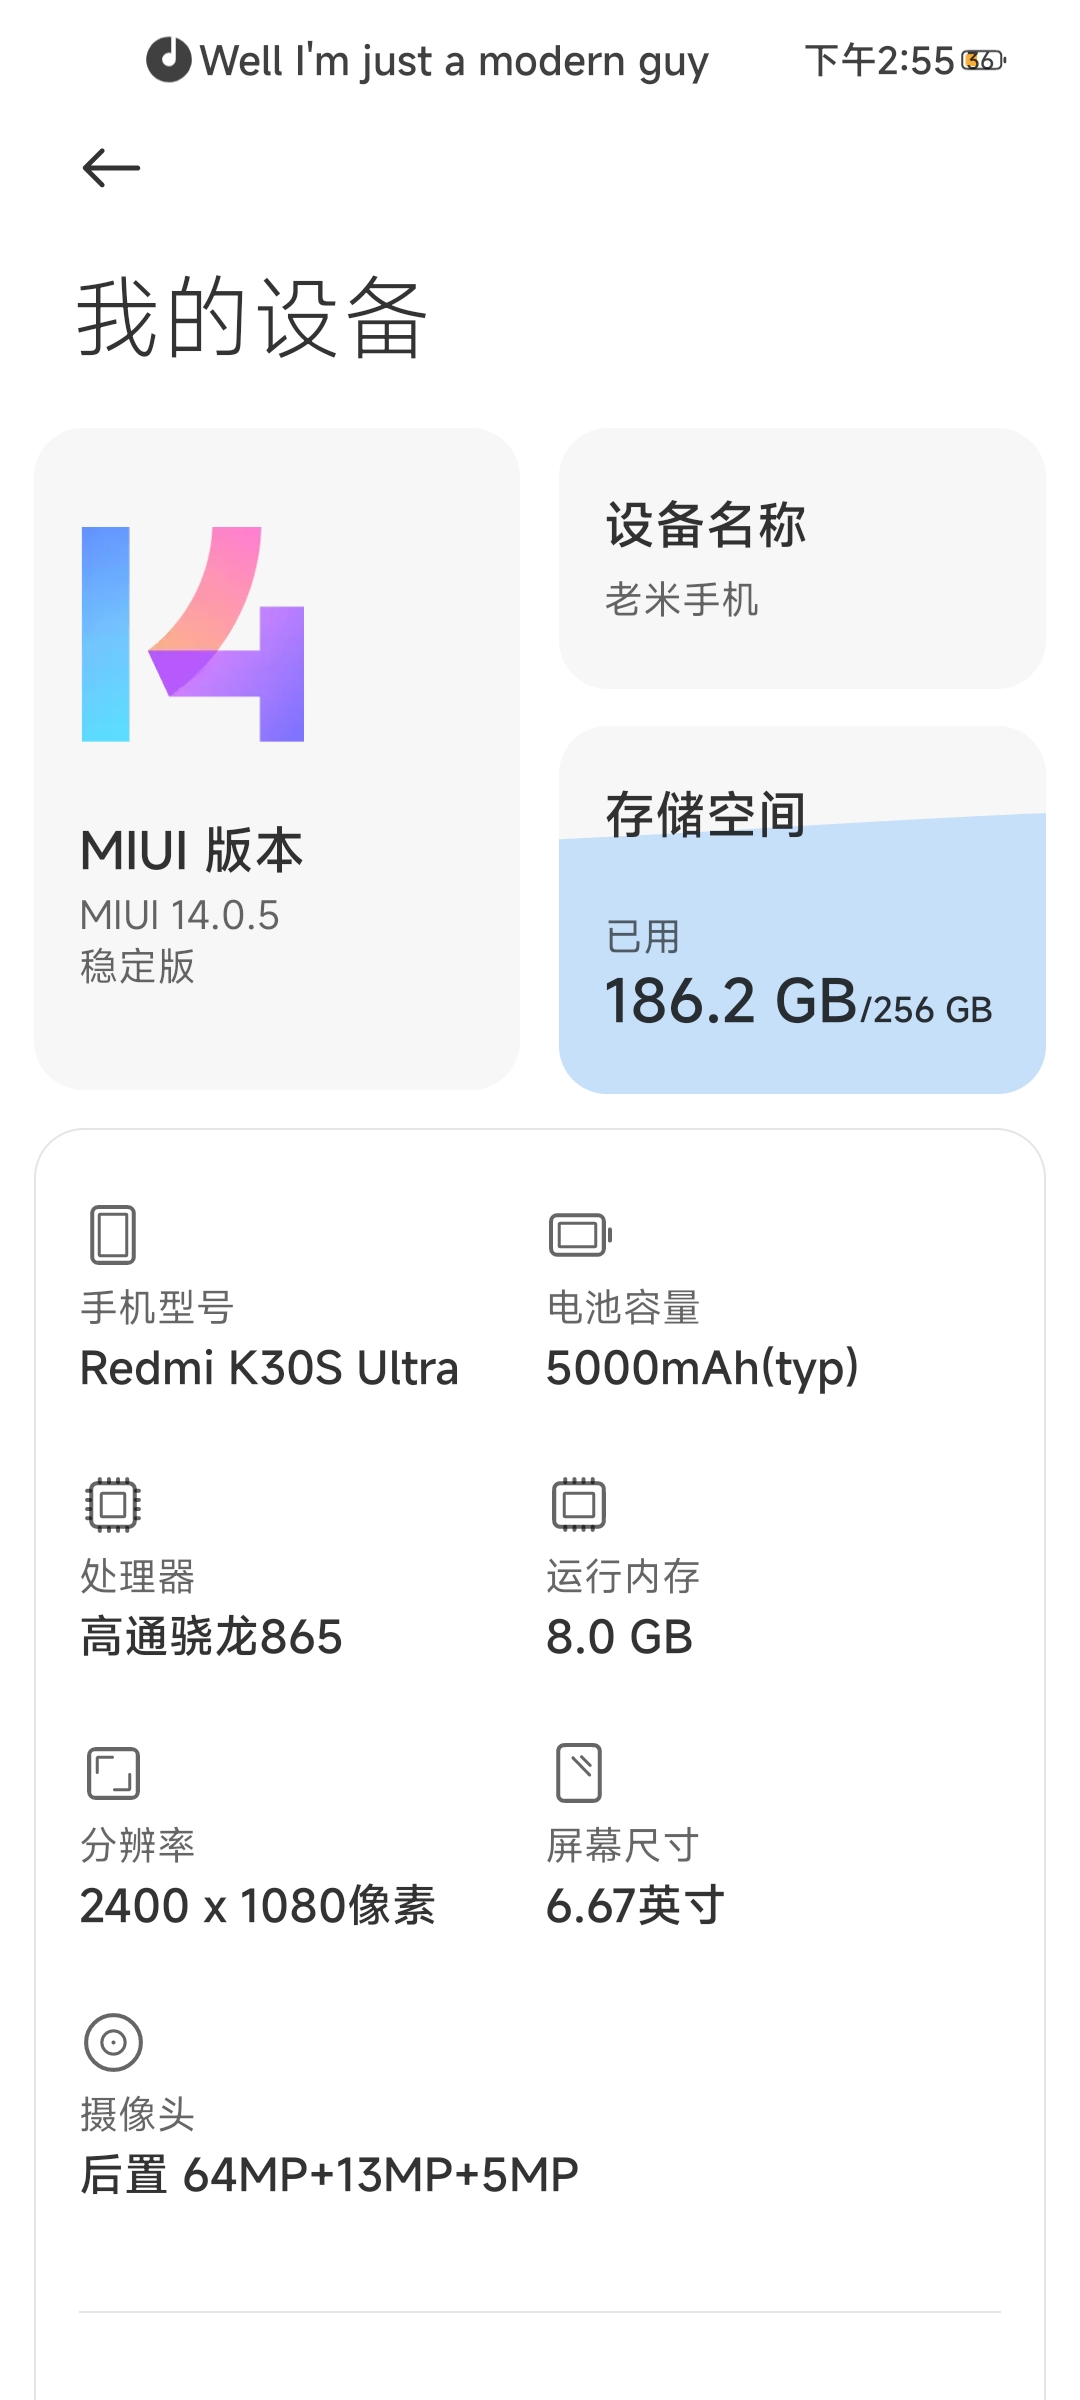The height and width of the screenshot is (2400, 1080).
Task: Tap the phone model icon
Action: coord(113,1234)
